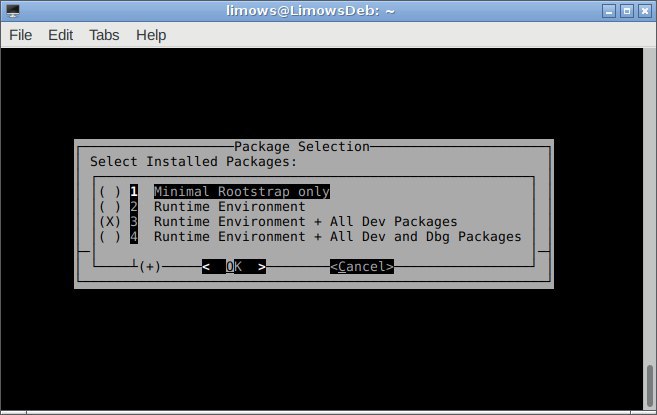Viewport: 657px width, 415px height.
Task: Minimize the terminal window
Action: pyautogui.click(x=609, y=11)
